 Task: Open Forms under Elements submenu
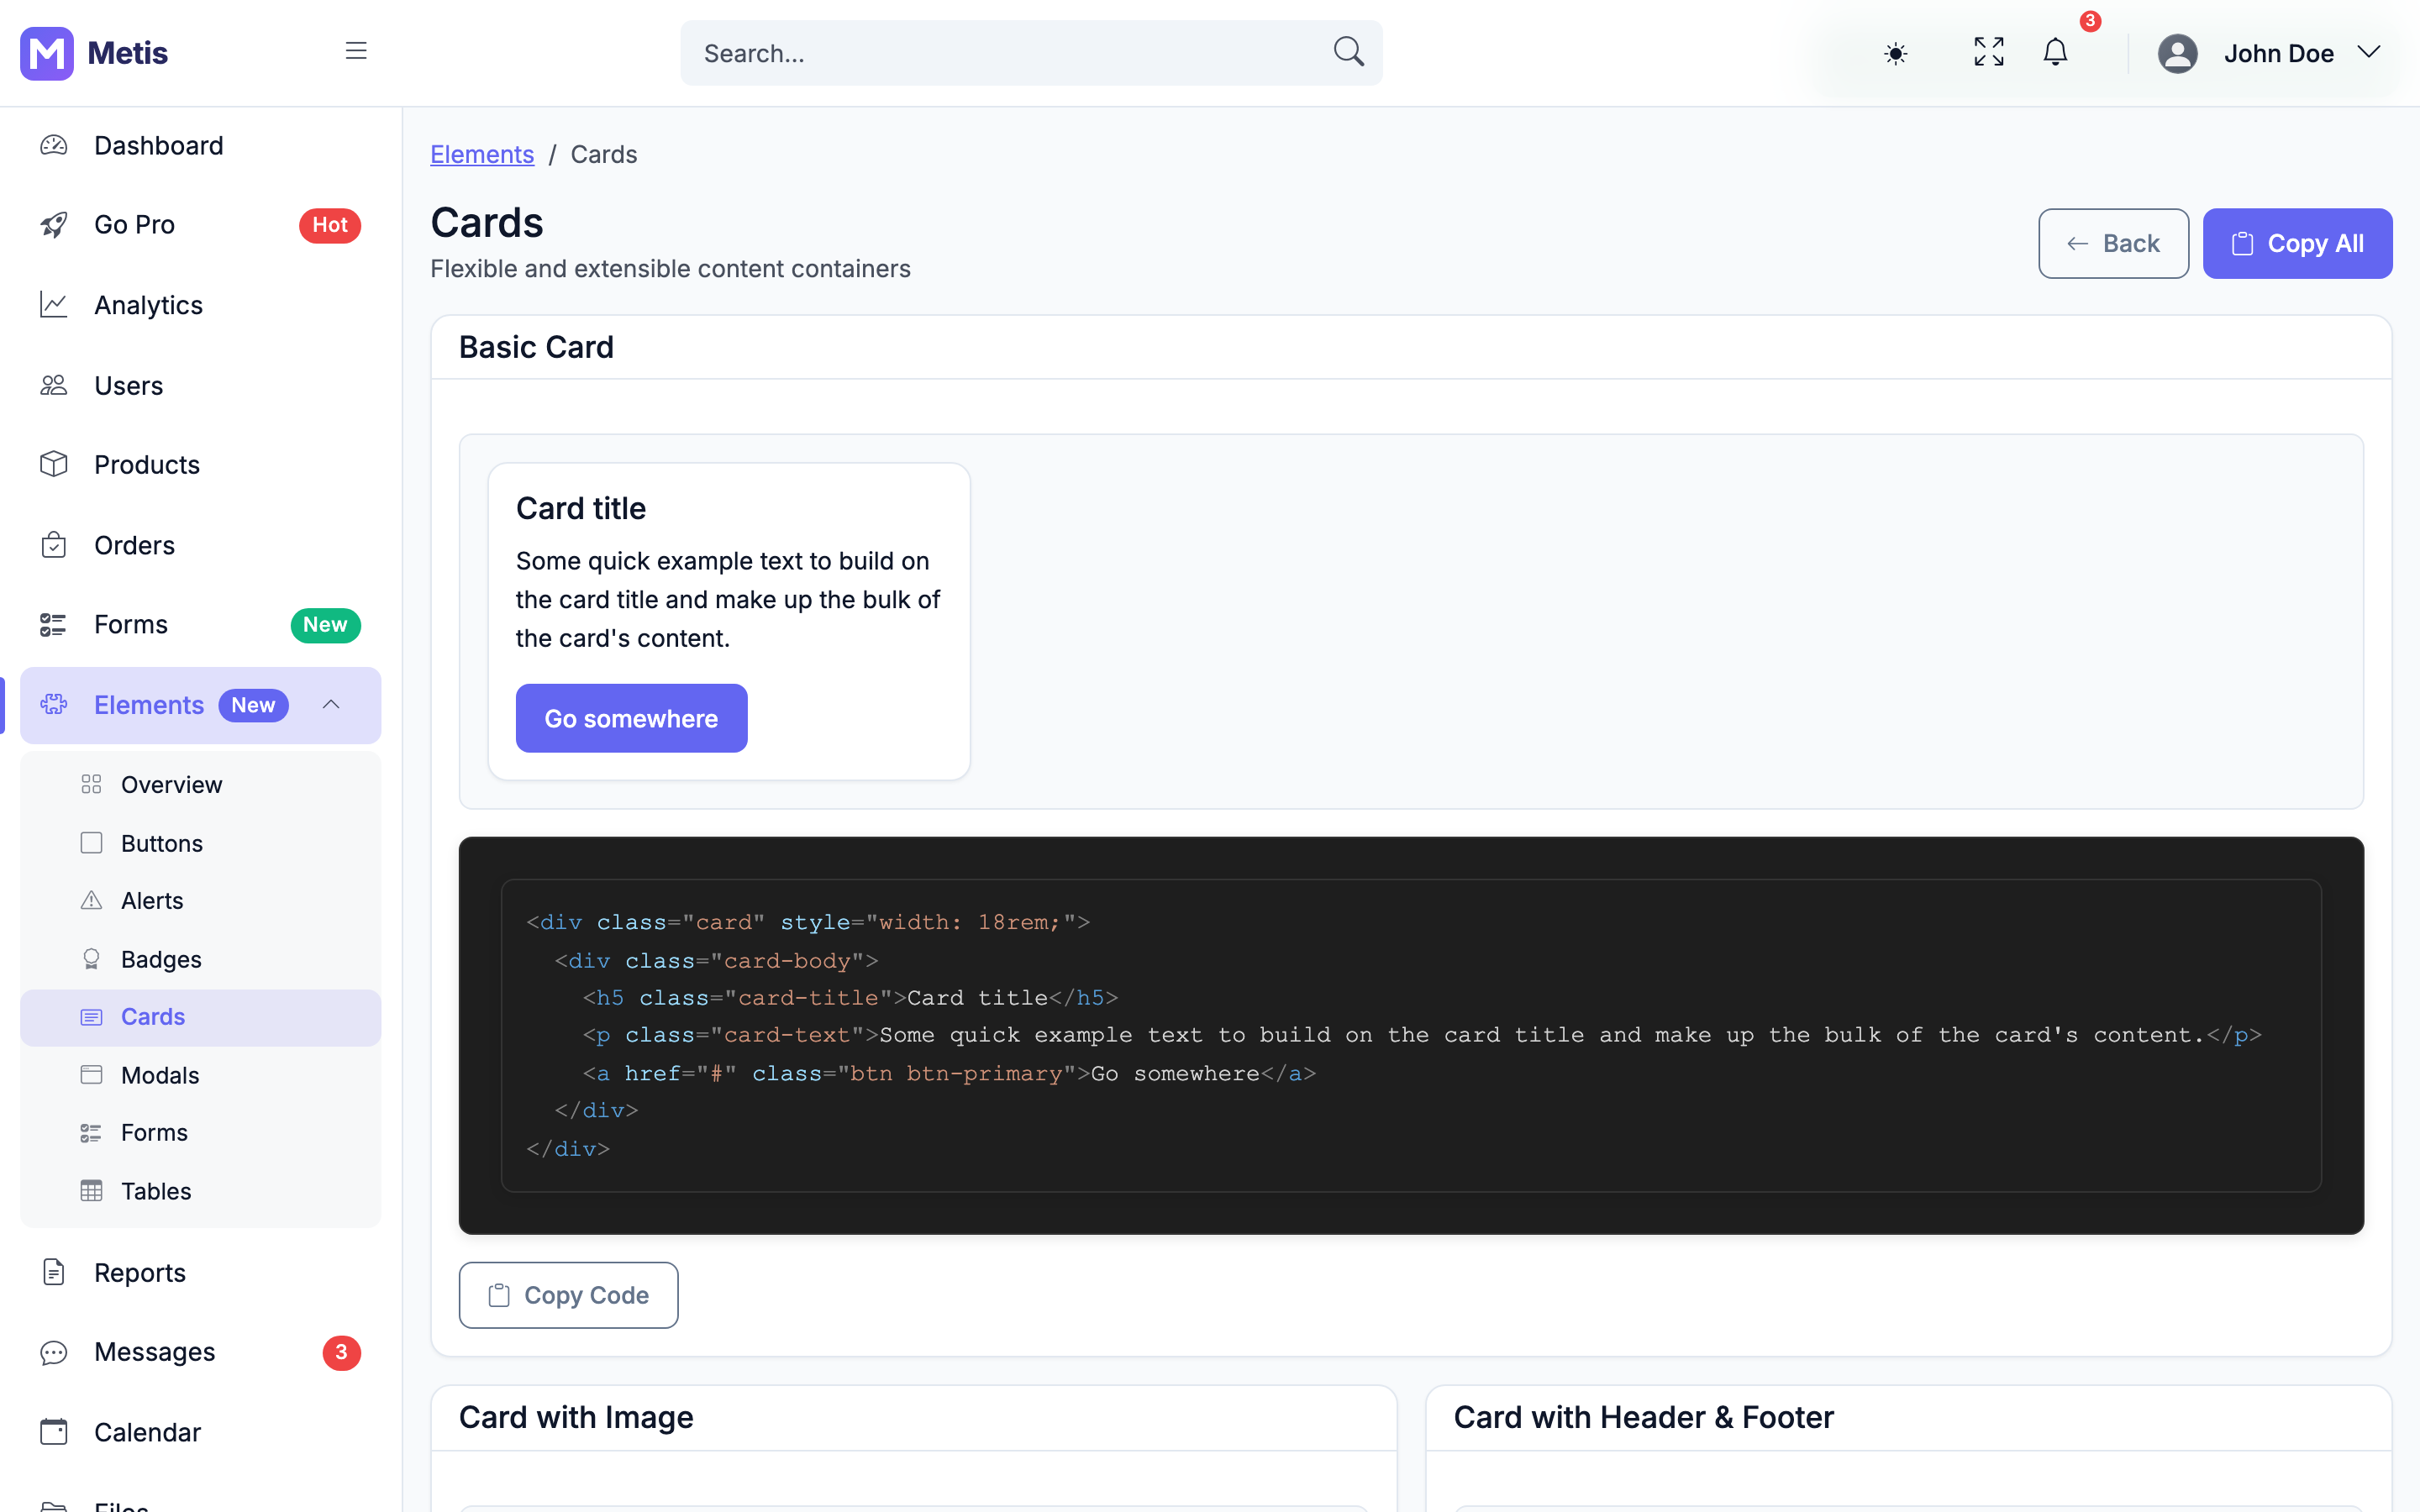[x=200, y=1133]
